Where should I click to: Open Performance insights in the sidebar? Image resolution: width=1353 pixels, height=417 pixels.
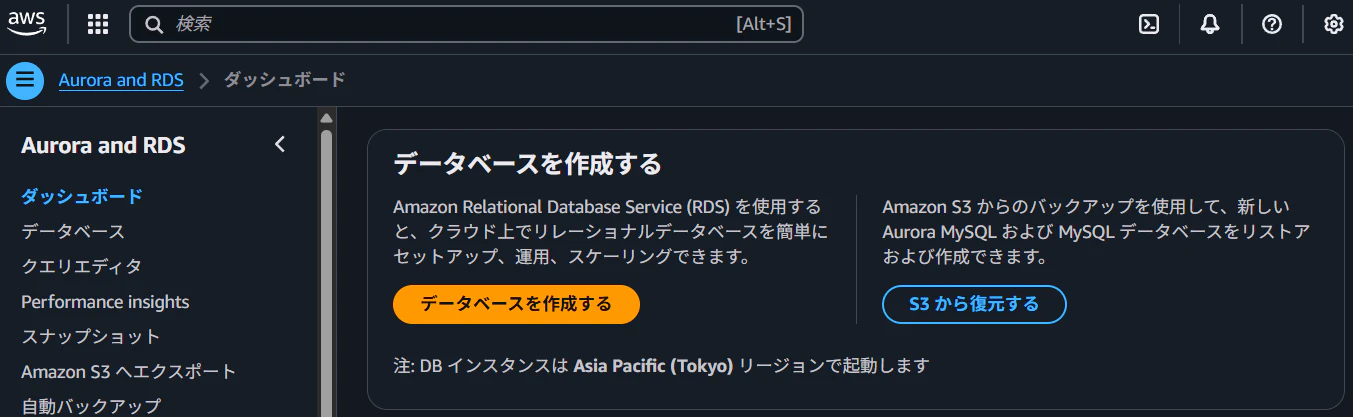(x=105, y=302)
